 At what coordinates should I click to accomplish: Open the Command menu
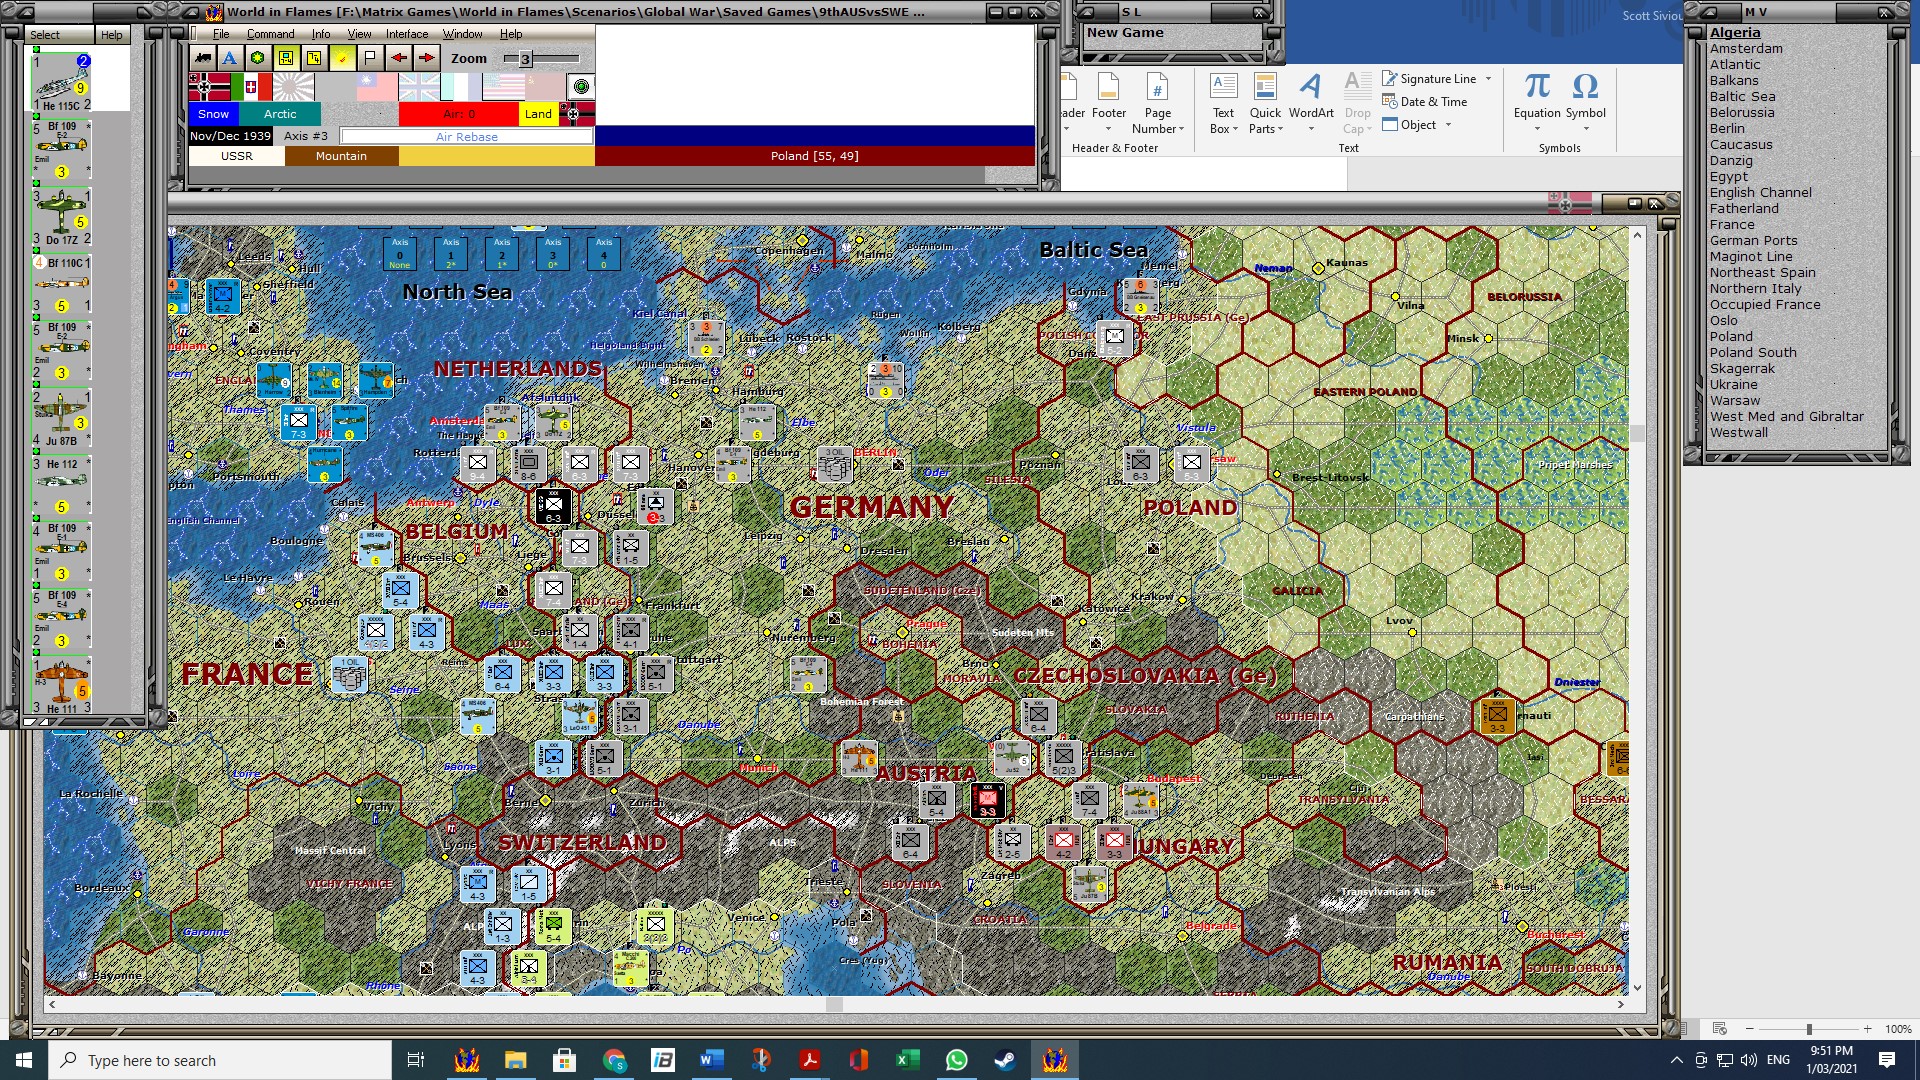270,33
